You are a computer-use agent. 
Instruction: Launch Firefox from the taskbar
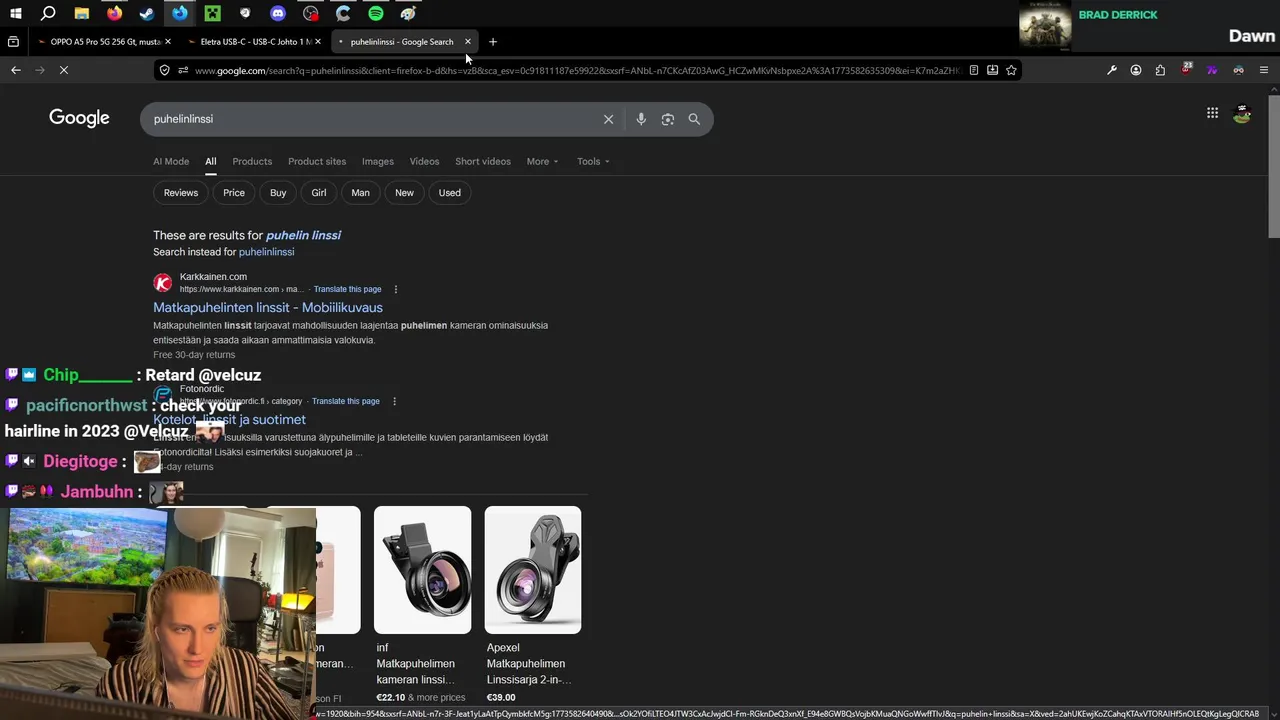click(114, 13)
